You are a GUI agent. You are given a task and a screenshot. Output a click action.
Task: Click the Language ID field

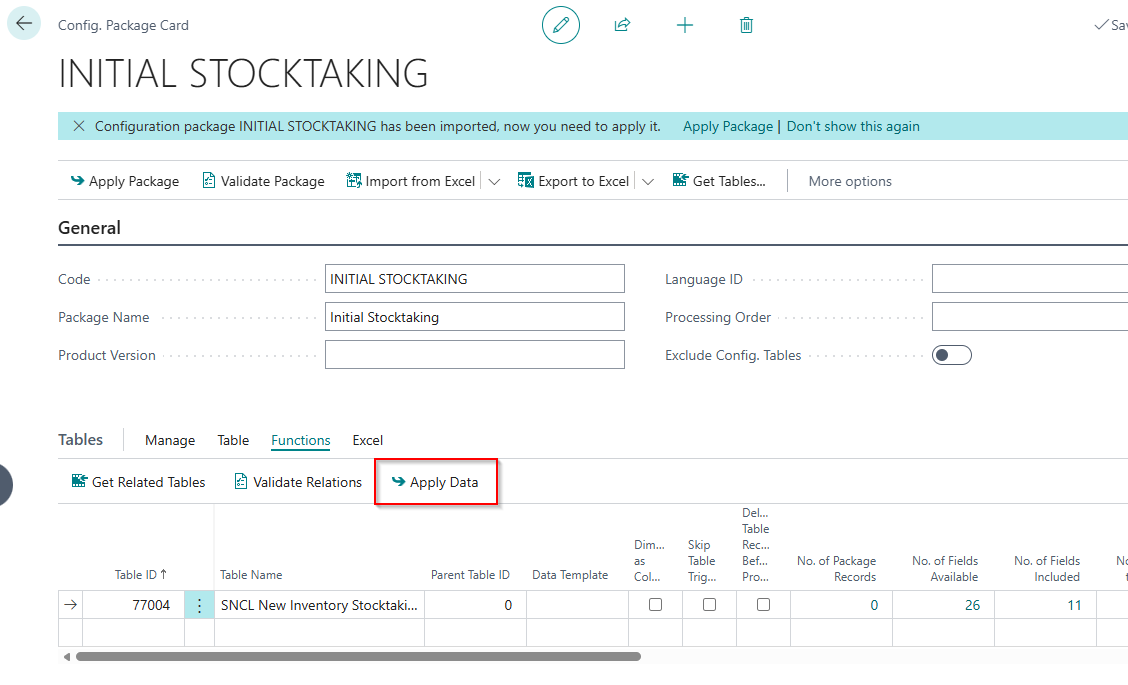coord(1029,278)
